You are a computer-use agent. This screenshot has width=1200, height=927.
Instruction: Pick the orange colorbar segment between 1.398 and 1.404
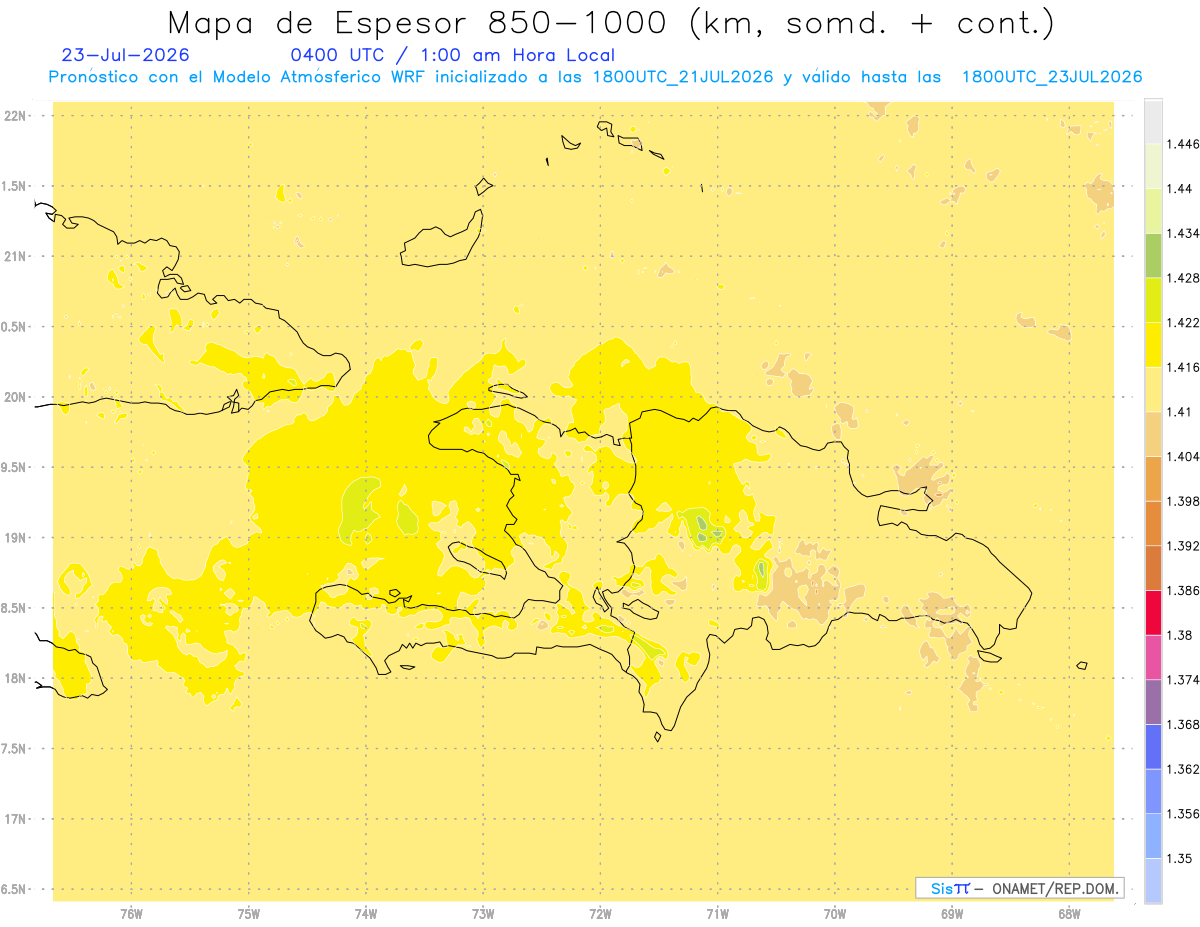pyautogui.click(x=1153, y=479)
